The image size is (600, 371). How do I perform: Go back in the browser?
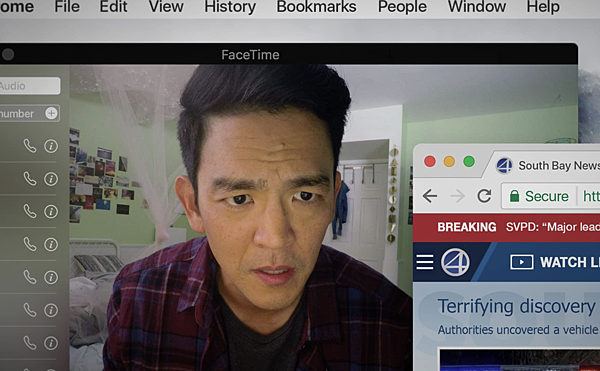tap(430, 196)
